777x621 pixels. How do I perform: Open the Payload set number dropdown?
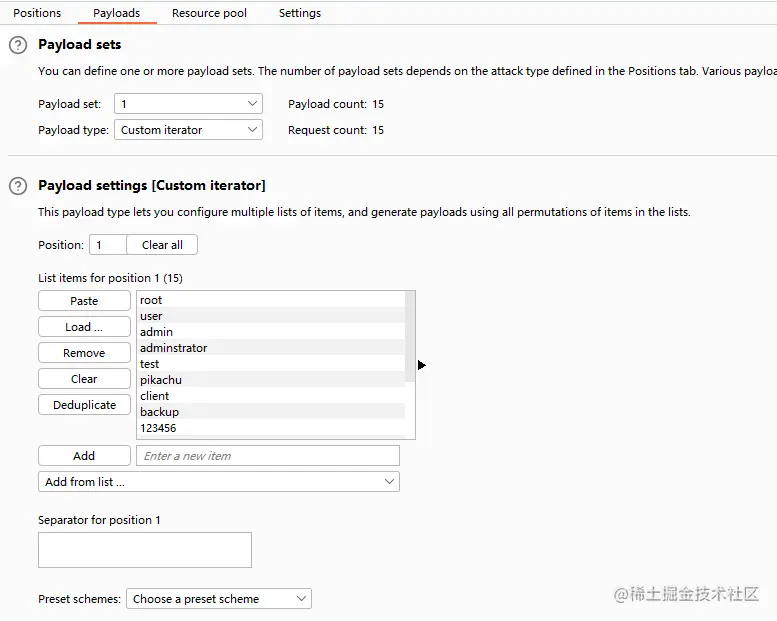(x=188, y=104)
